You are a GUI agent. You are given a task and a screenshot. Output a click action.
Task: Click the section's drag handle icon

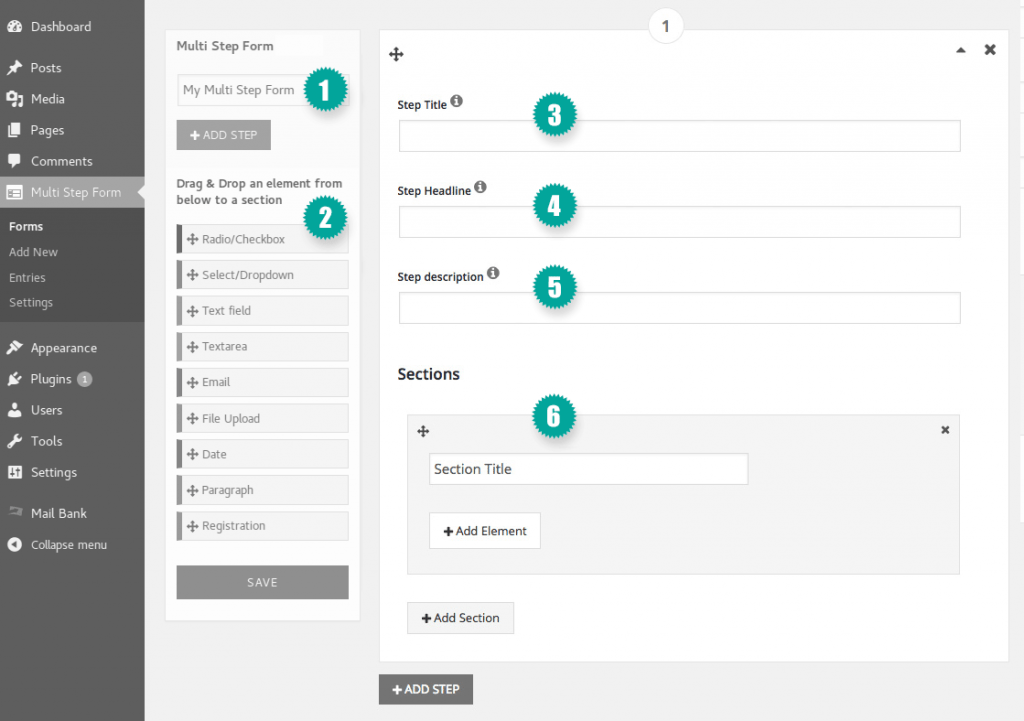[423, 430]
